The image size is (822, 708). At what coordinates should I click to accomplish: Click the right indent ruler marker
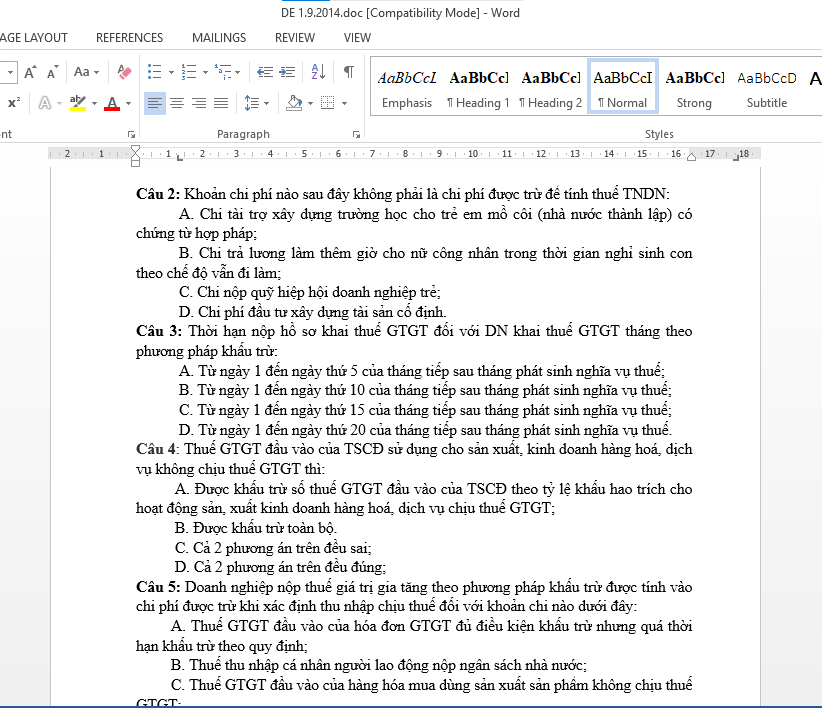691,157
